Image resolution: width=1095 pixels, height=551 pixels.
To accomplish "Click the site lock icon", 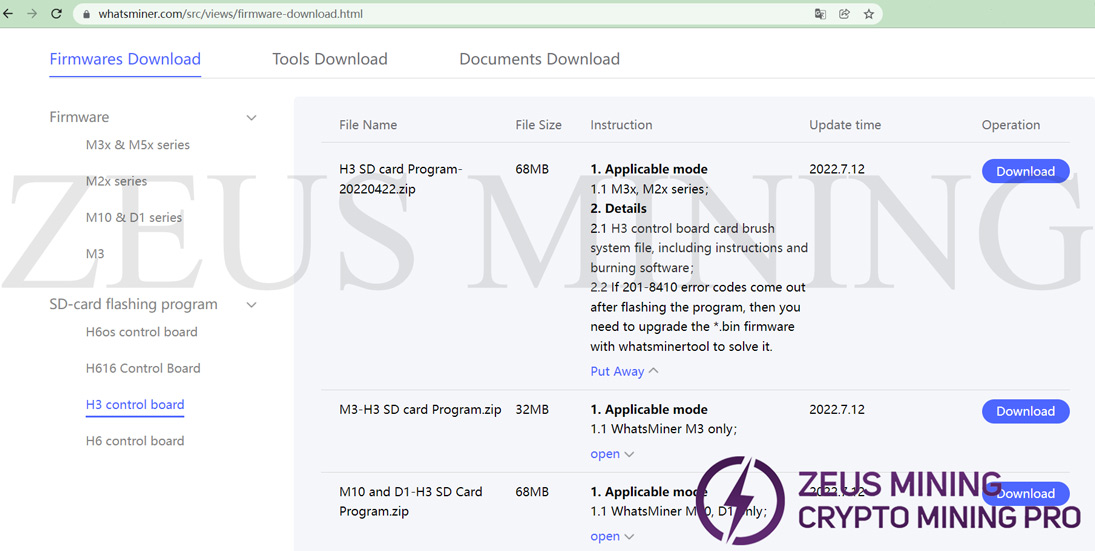I will click(86, 15).
